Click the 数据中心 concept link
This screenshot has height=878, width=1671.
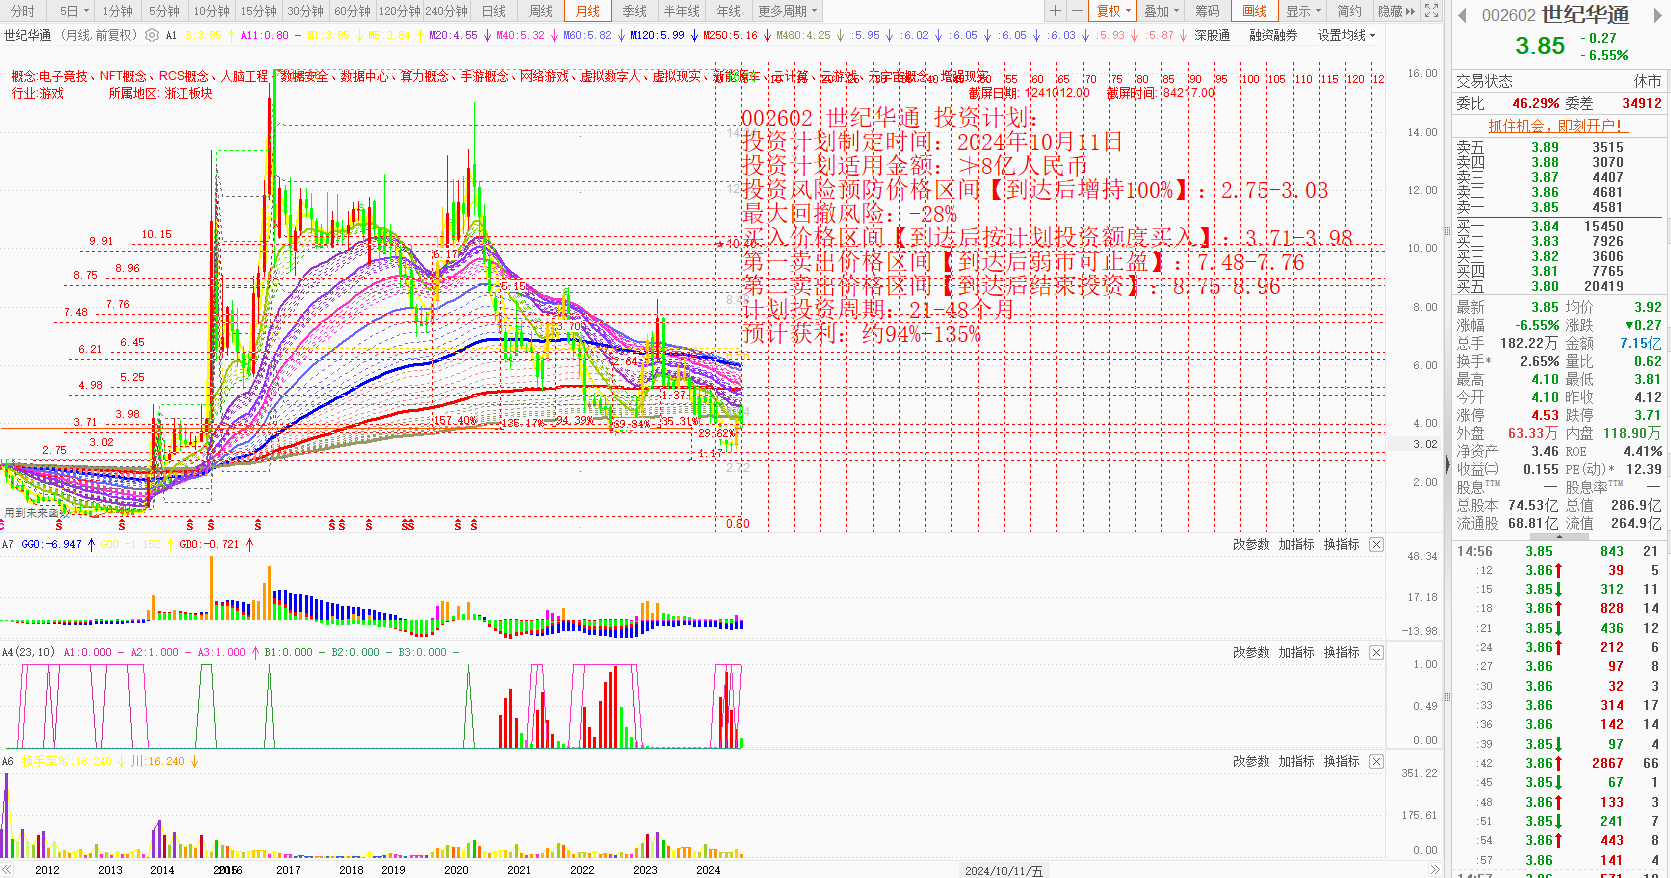point(364,76)
